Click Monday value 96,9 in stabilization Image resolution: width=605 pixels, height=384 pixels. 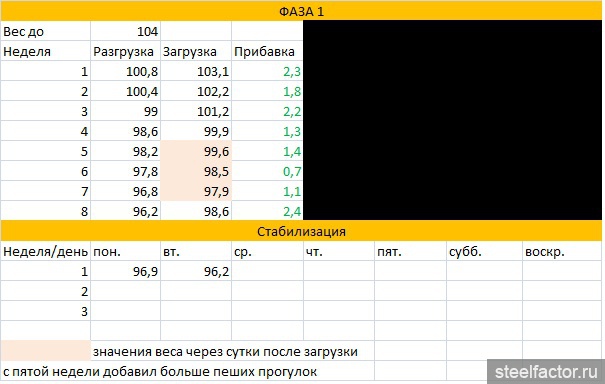click(x=125, y=271)
